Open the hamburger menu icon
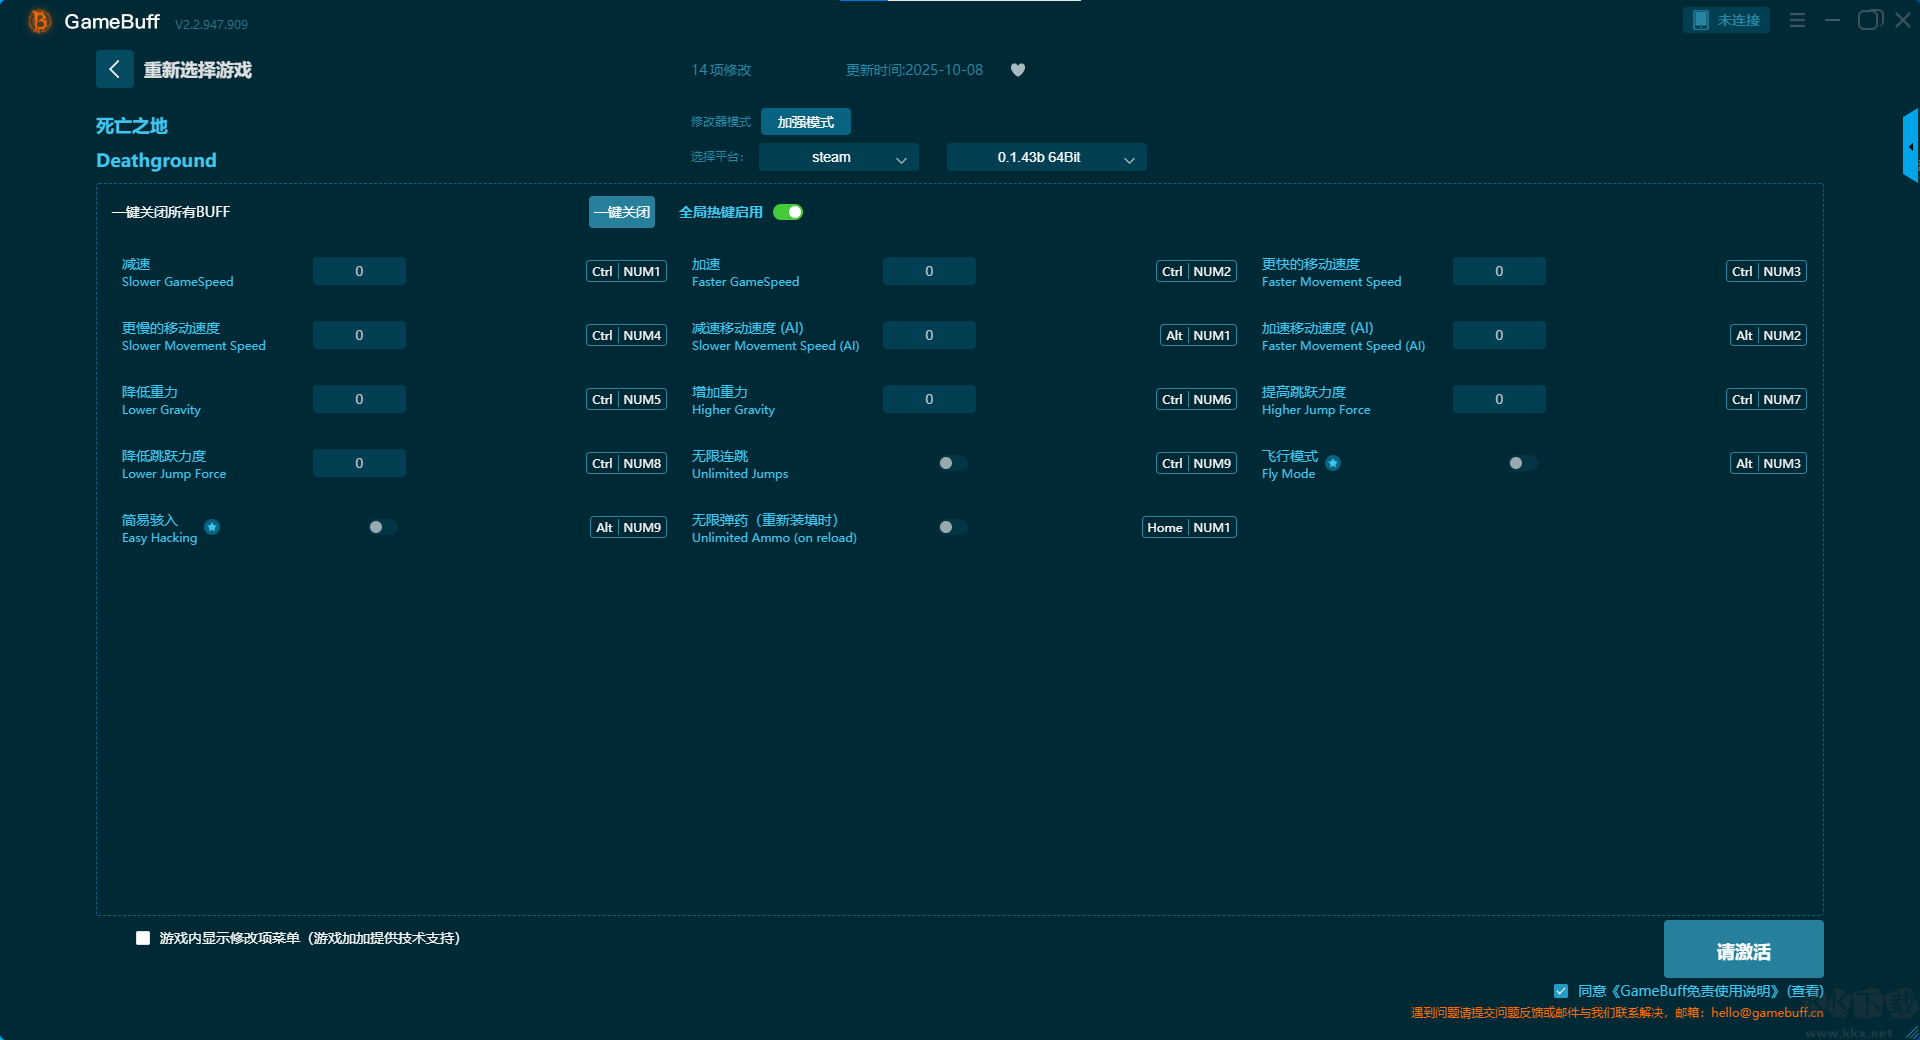 pos(1797,20)
